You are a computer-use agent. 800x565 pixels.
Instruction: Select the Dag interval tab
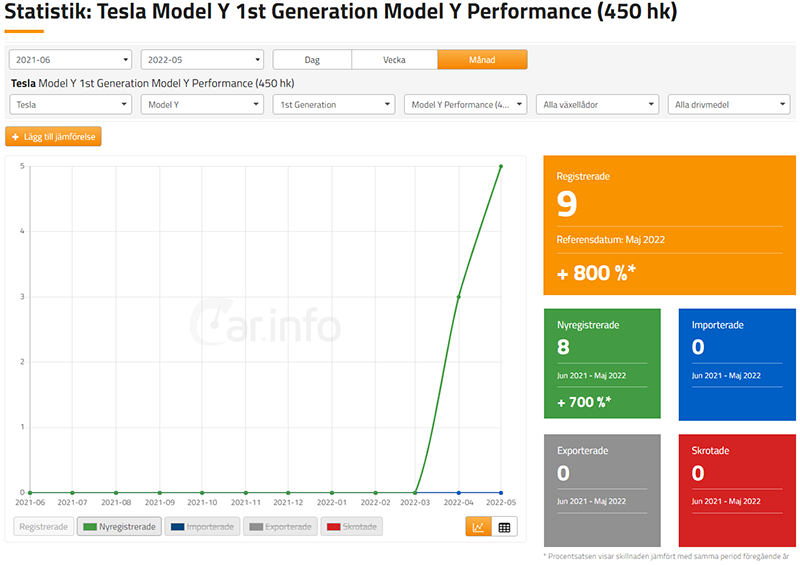click(x=312, y=60)
